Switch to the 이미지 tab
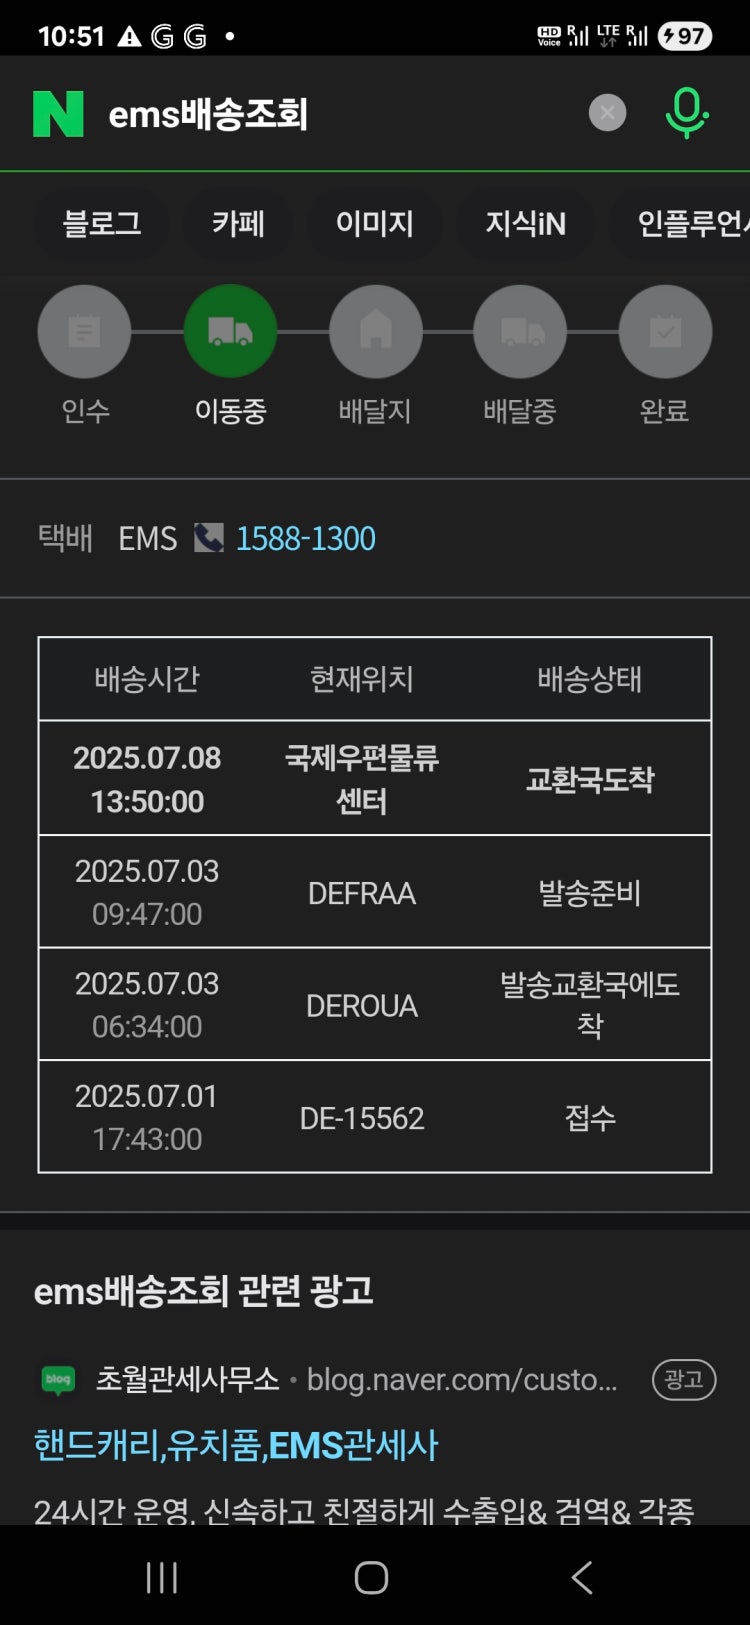The width and height of the screenshot is (750, 1625). [375, 223]
